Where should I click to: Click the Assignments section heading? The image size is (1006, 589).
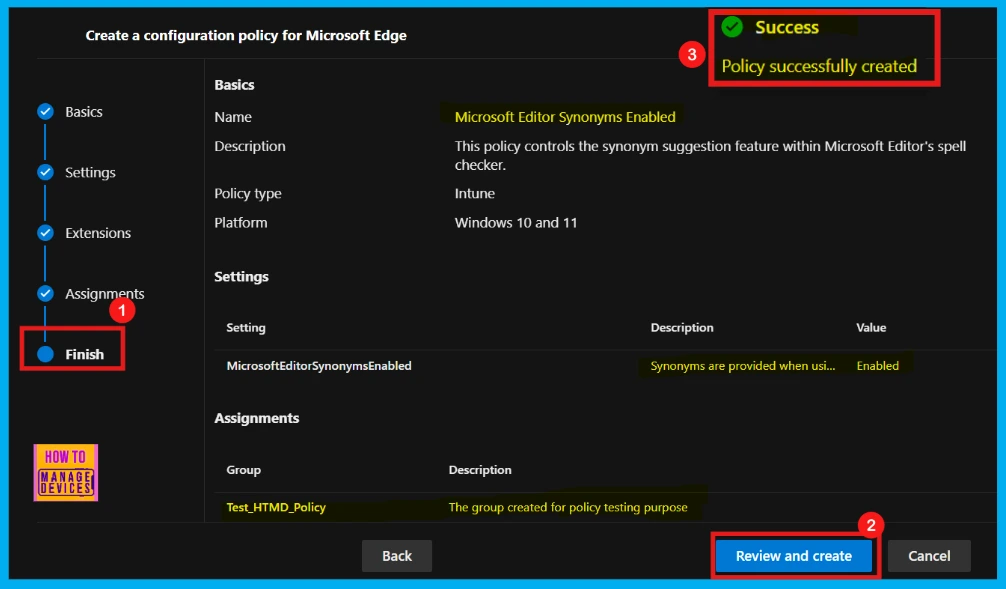257,418
